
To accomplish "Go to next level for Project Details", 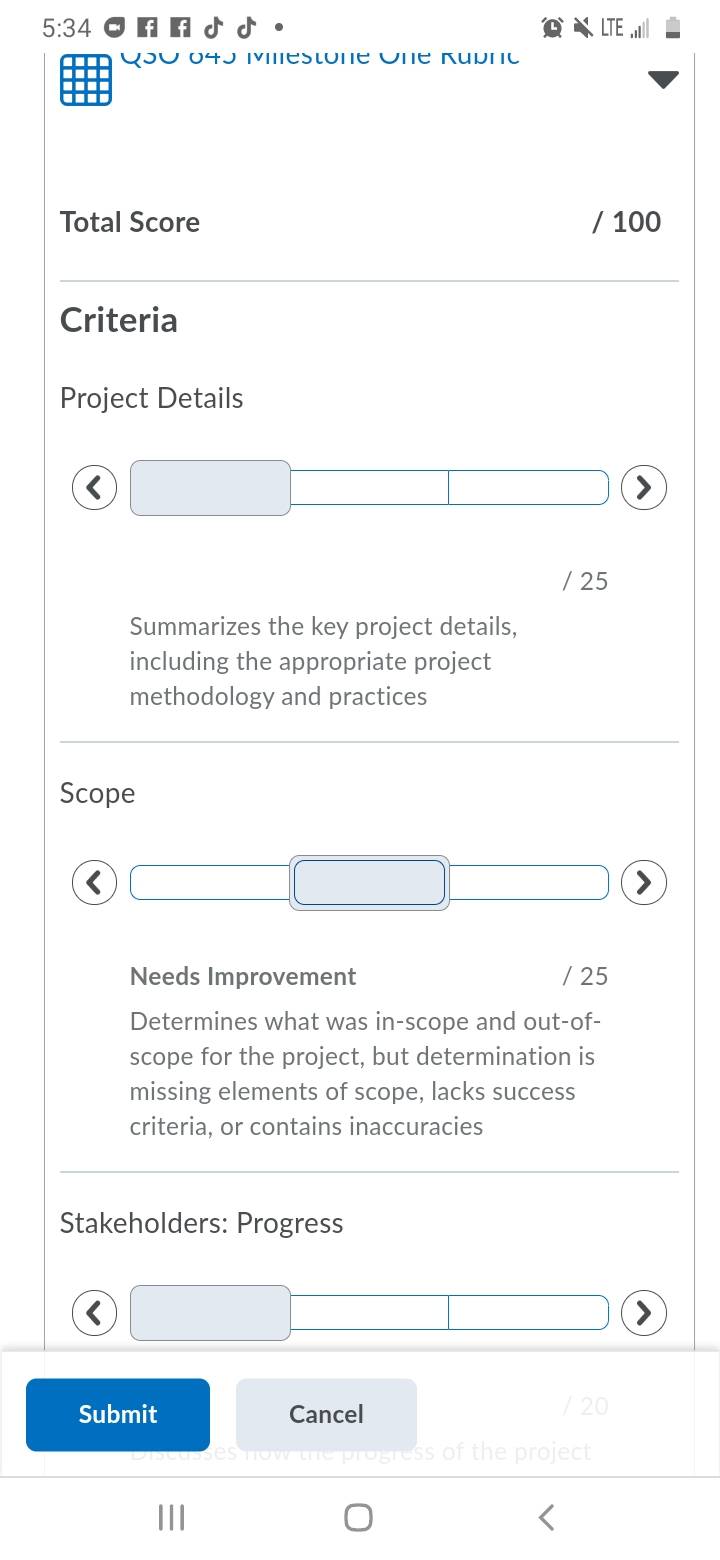I will click(644, 487).
